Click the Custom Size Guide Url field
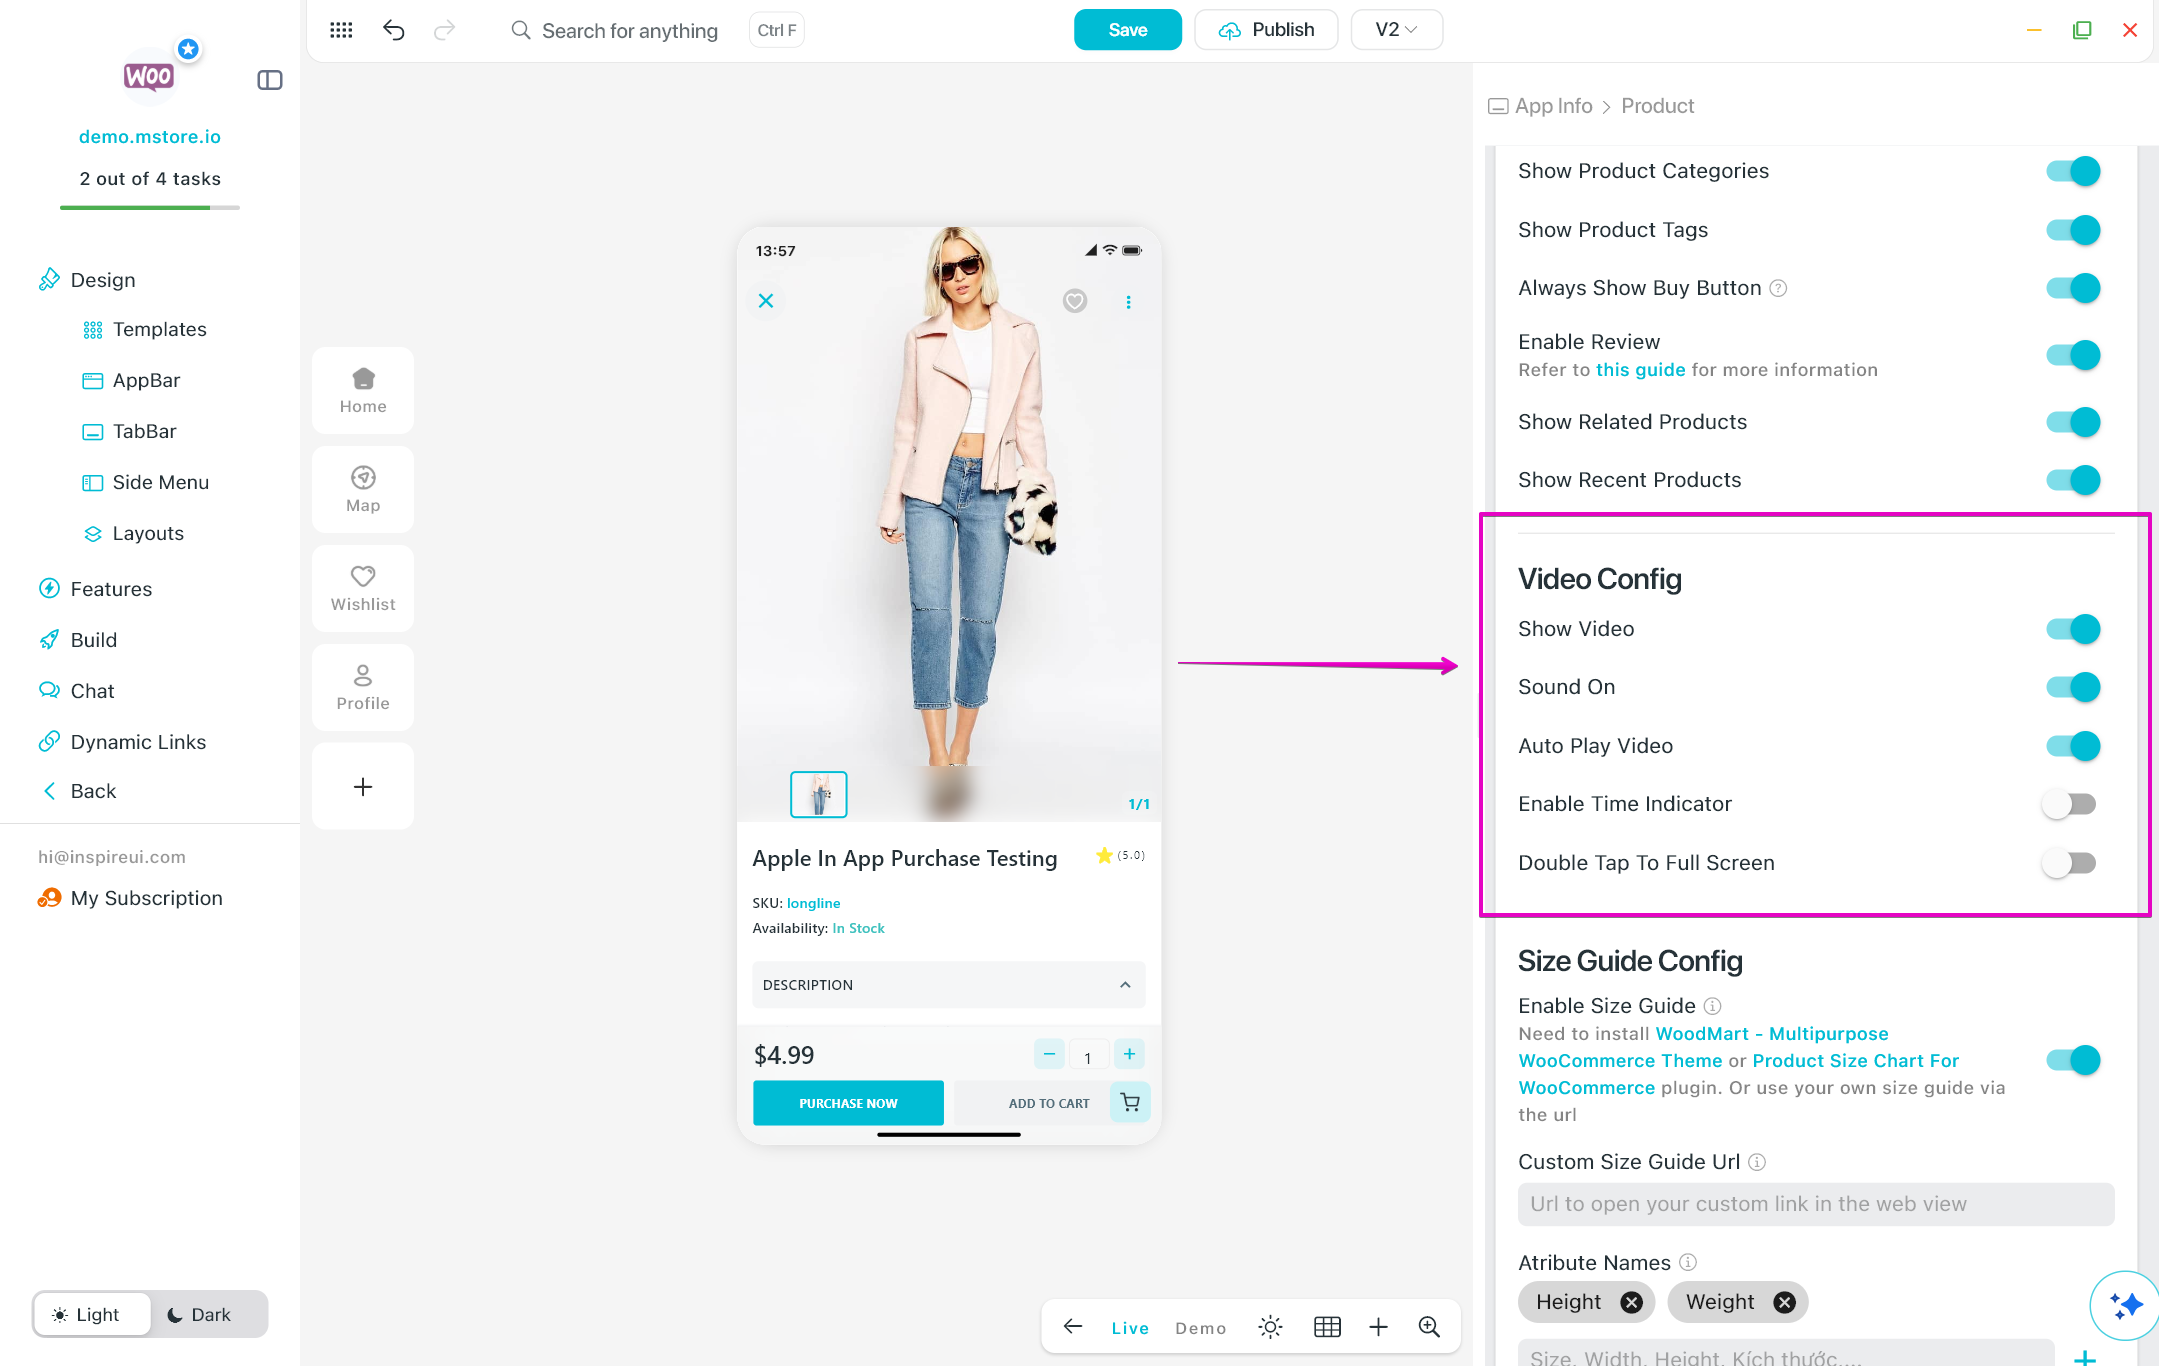Image resolution: width=2159 pixels, height=1366 pixels. click(1815, 1204)
